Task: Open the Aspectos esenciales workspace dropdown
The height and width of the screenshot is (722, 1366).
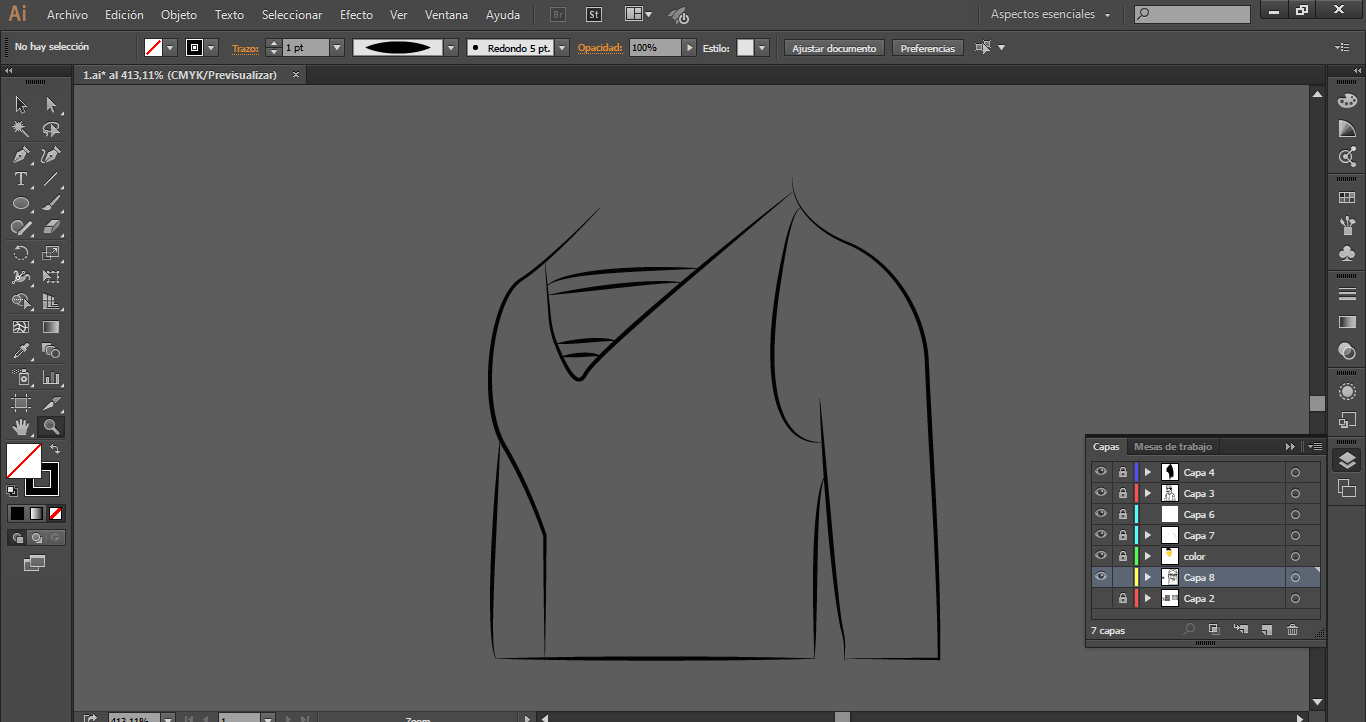Action: tap(1051, 15)
